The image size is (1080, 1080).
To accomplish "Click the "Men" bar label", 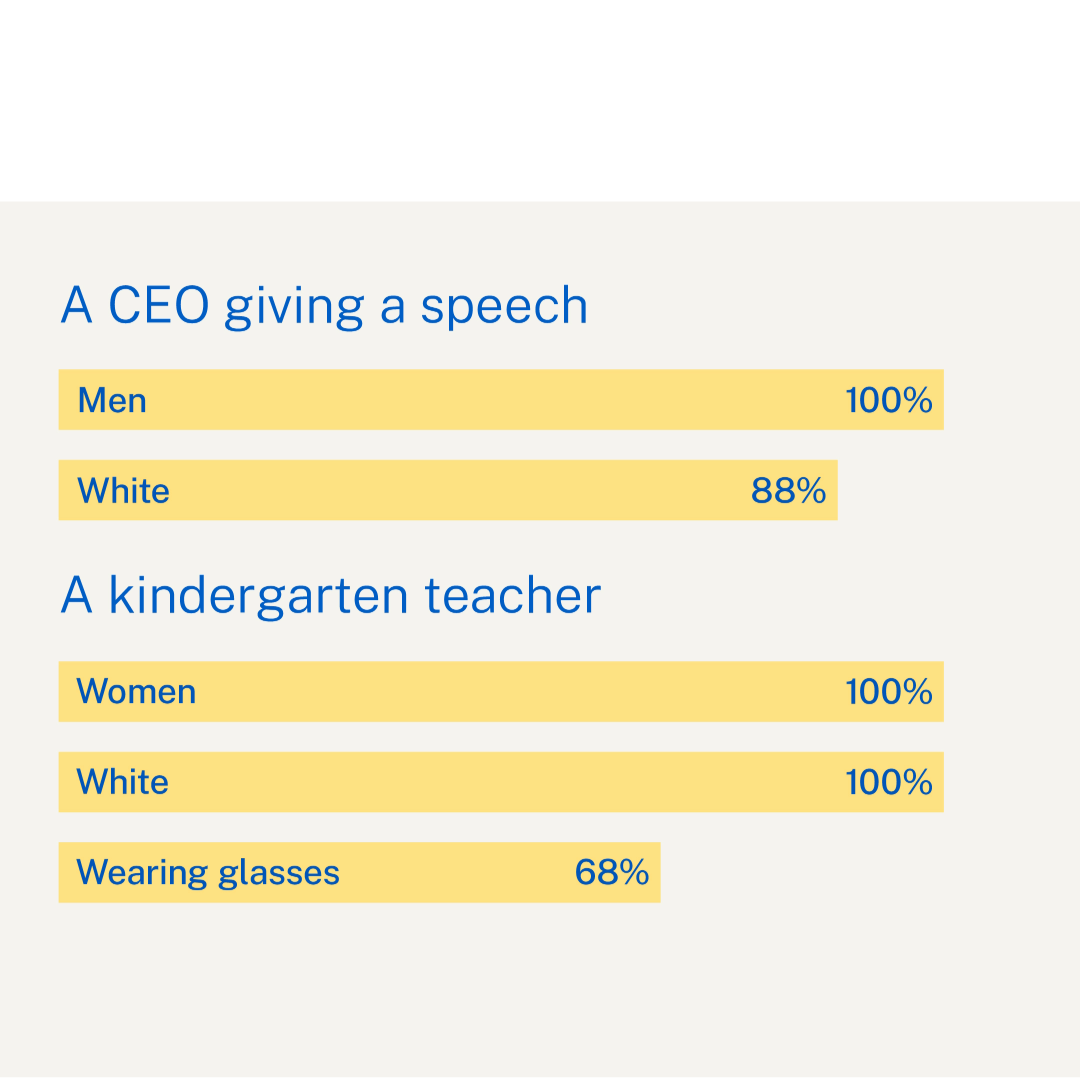I will point(112,401).
